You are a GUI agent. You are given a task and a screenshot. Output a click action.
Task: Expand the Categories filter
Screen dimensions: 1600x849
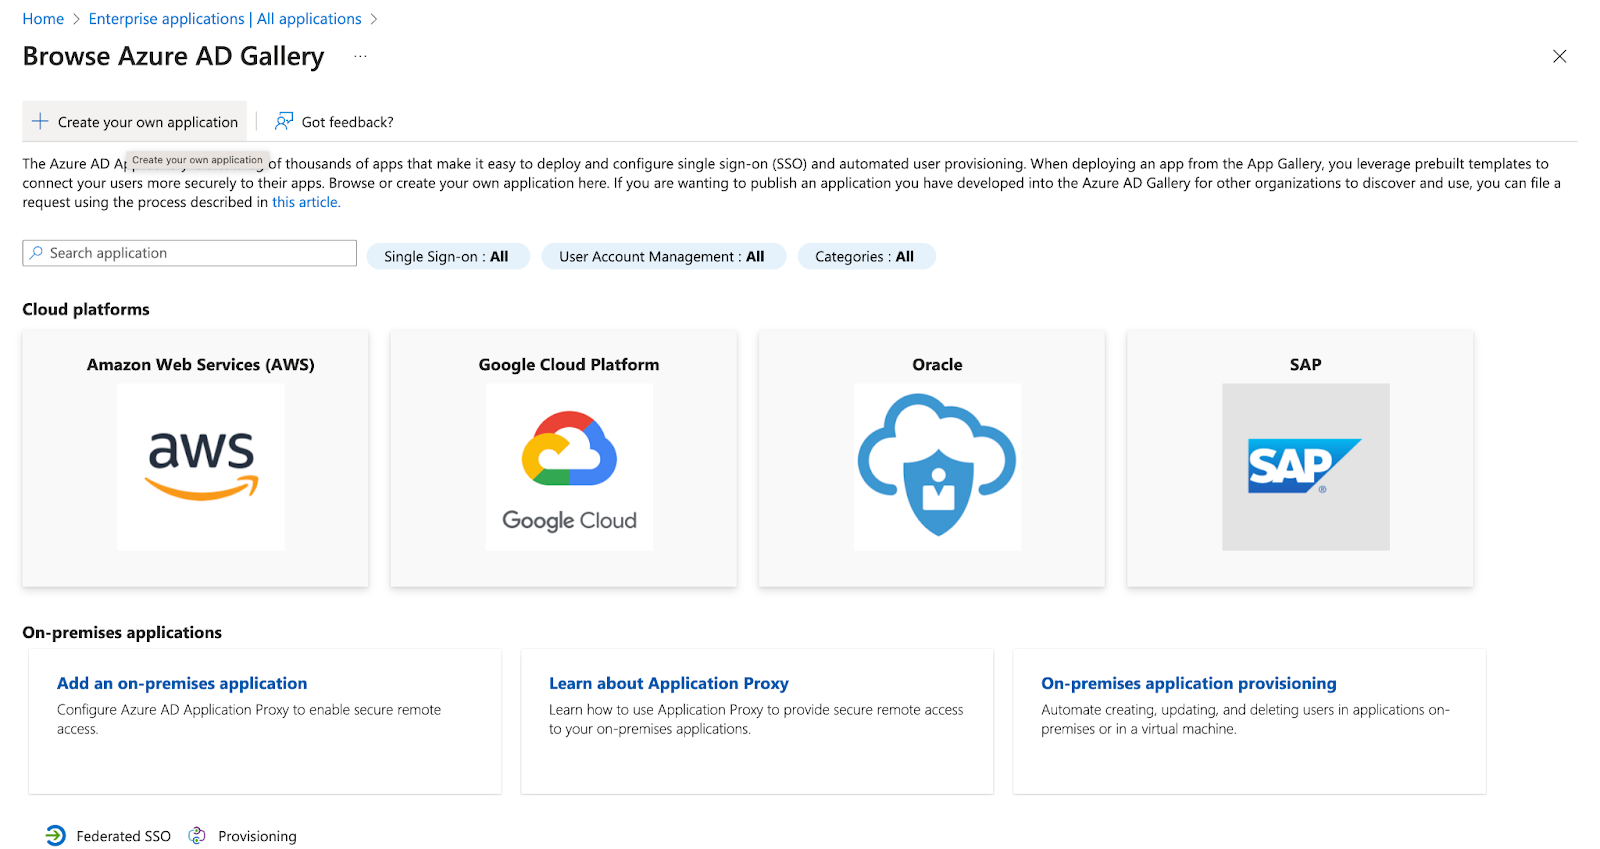click(865, 257)
